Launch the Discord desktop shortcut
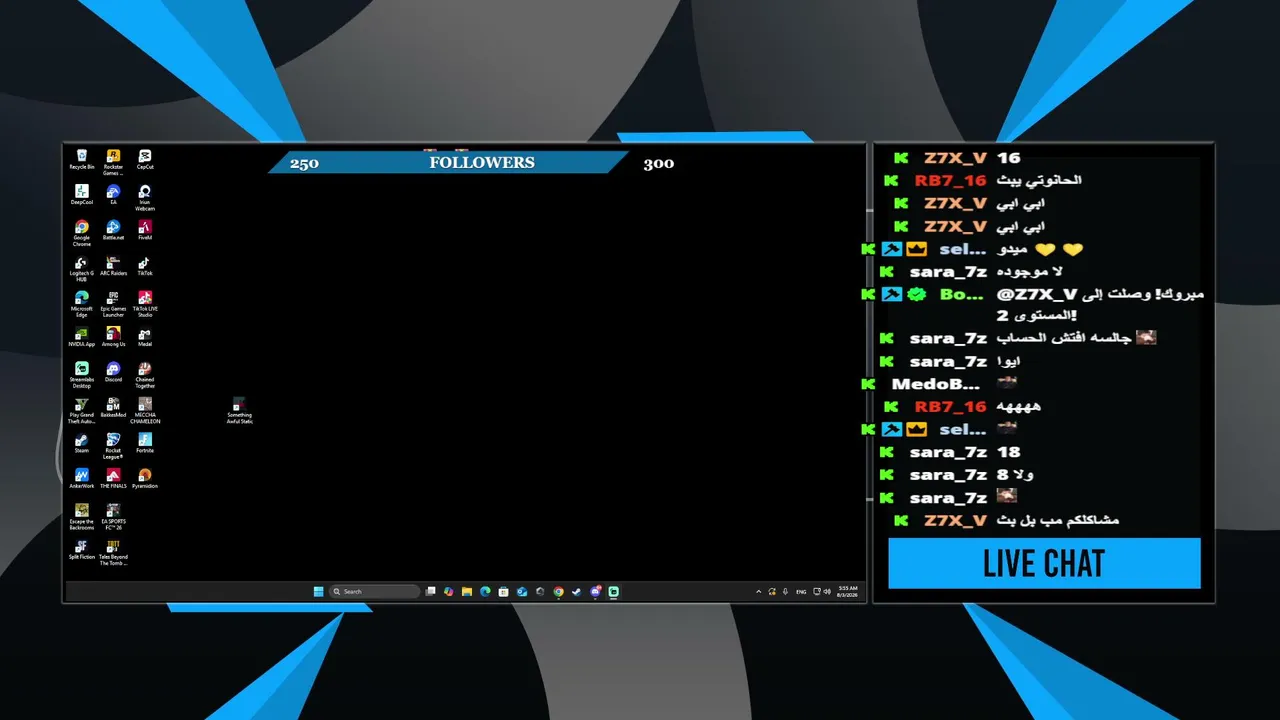Viewport: 1280px width, 720px height. 113,372
